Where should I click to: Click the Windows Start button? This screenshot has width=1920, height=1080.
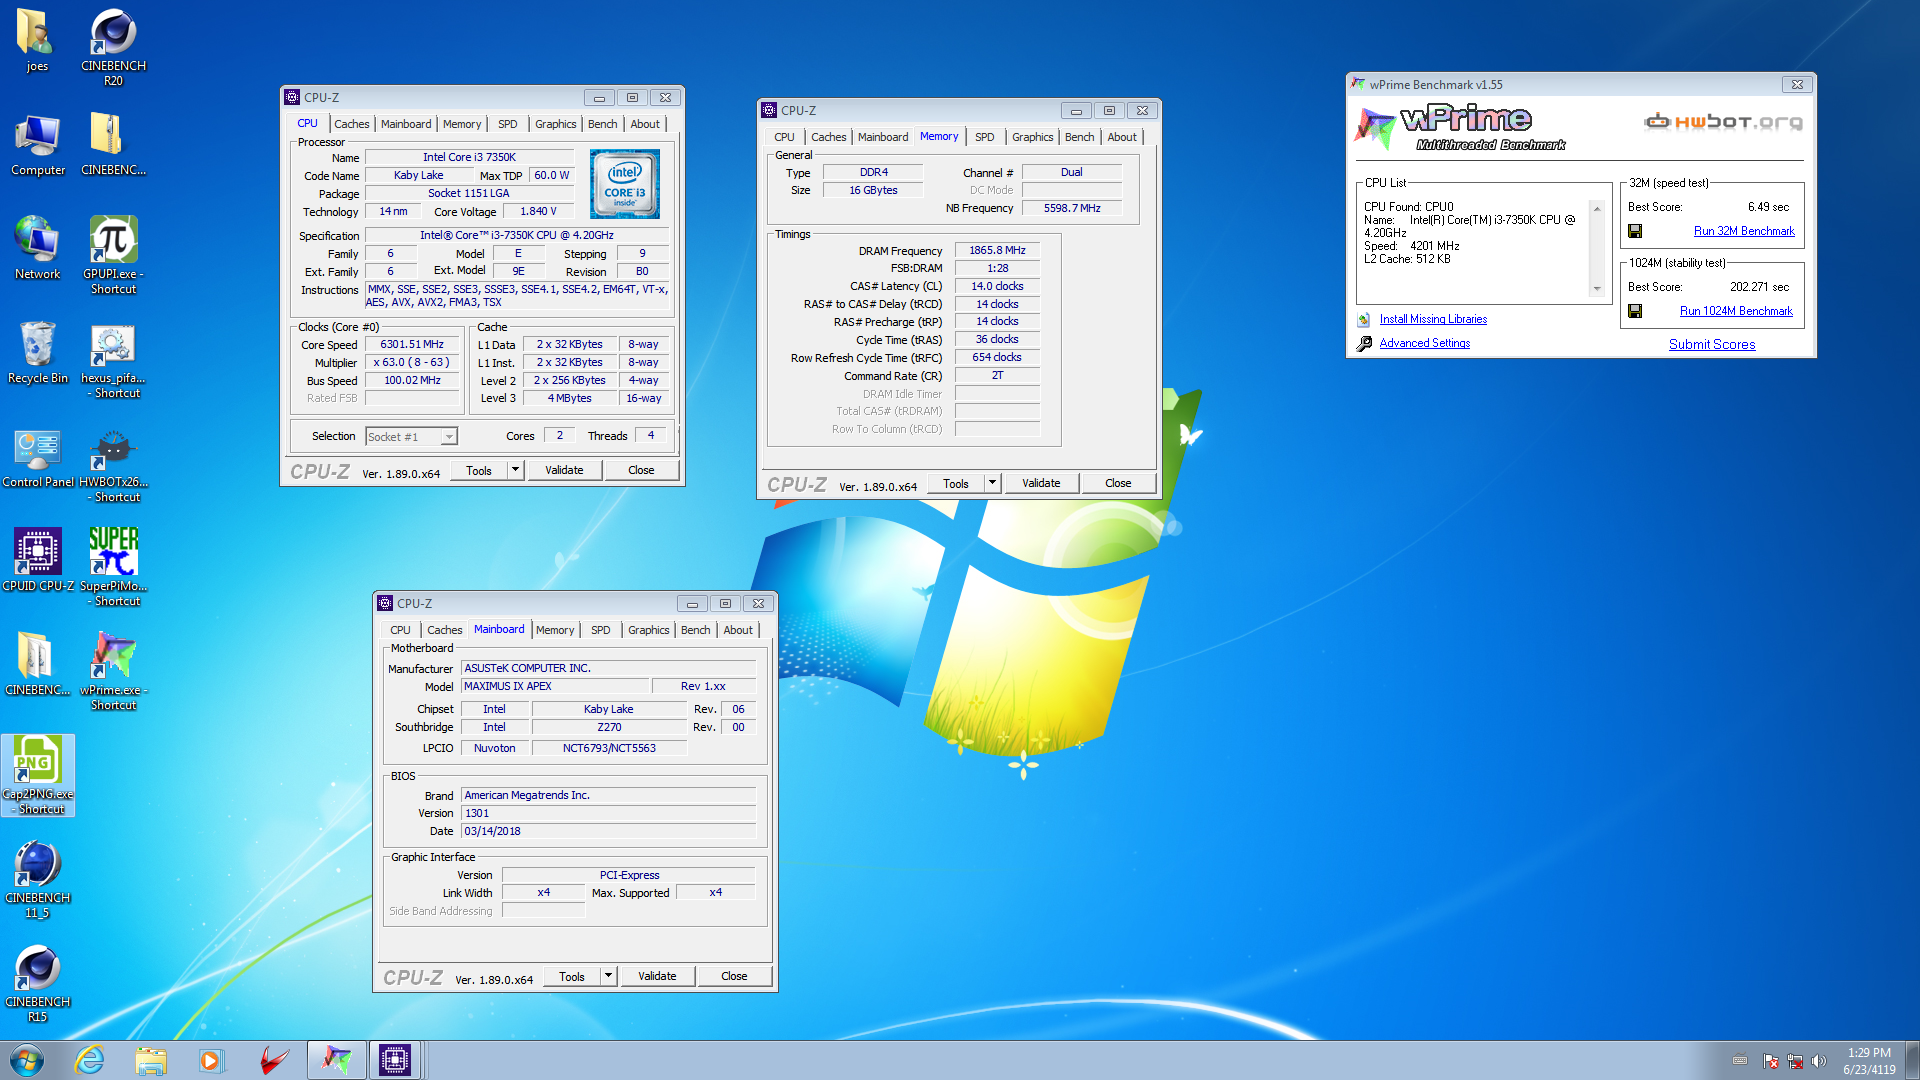tap(27, 1060)
